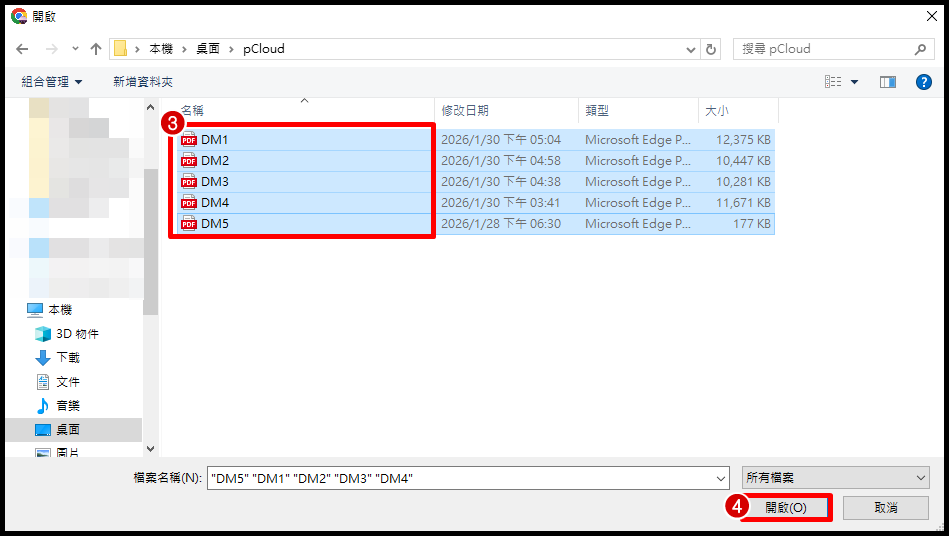Click date 2026/1/28 下午 06:30
The width and height of the screenshot is (949, 536).
point(501,224)
